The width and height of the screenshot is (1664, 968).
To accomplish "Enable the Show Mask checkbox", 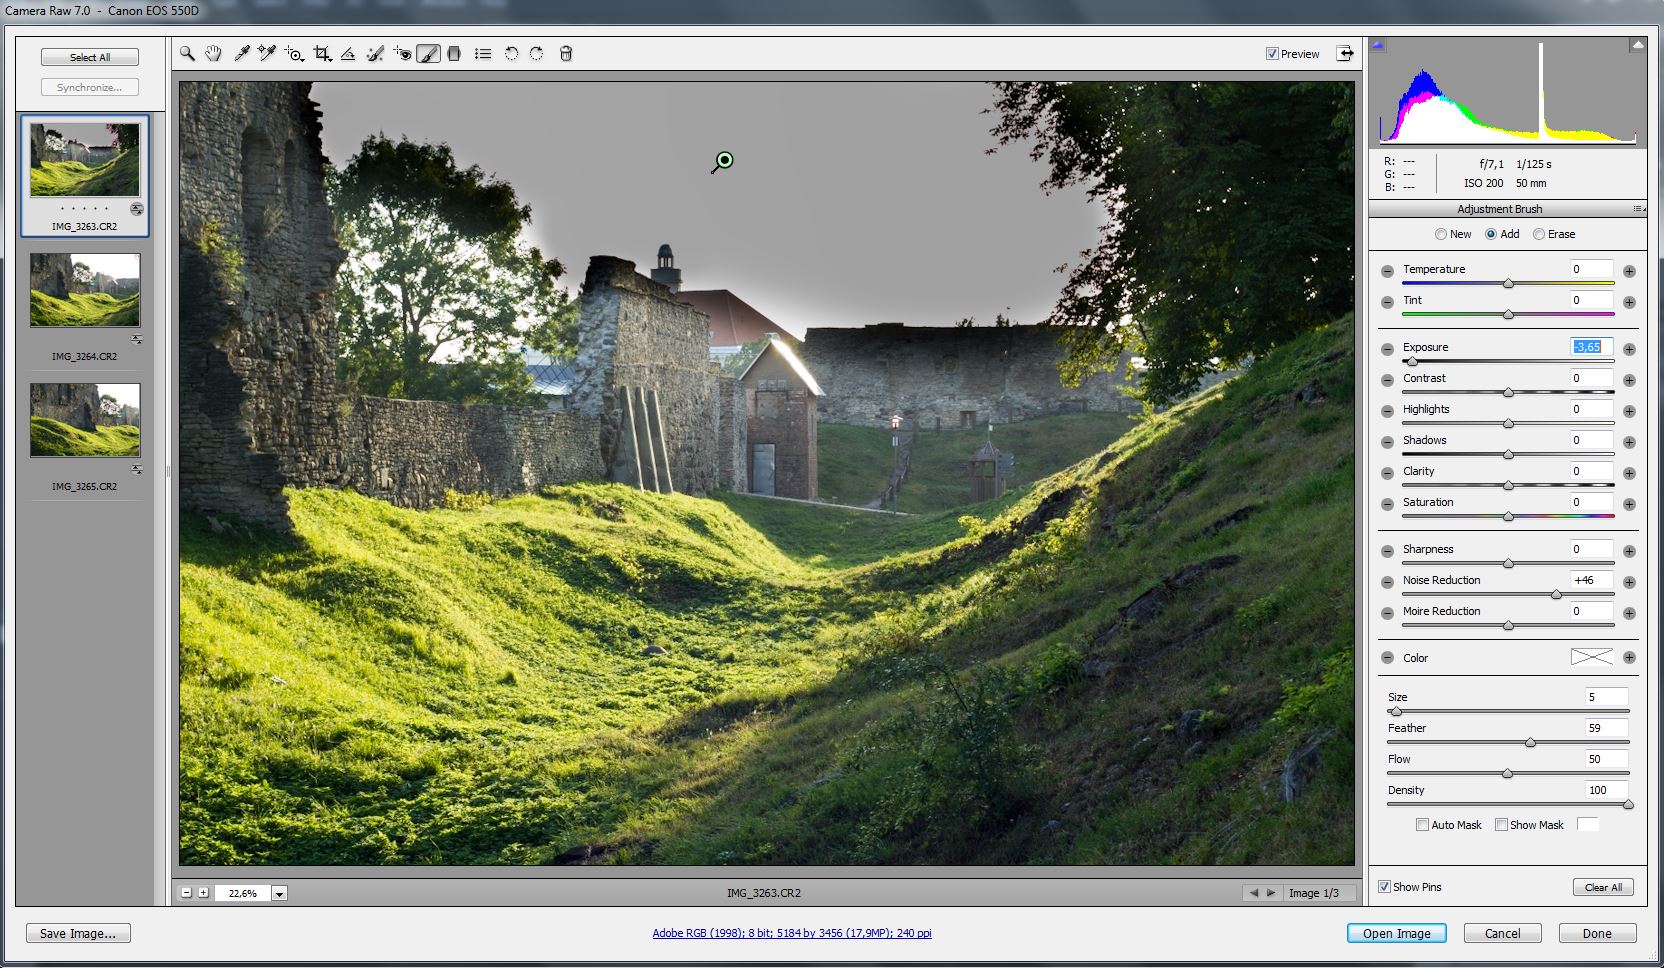I will click(x=1501, y=825).
